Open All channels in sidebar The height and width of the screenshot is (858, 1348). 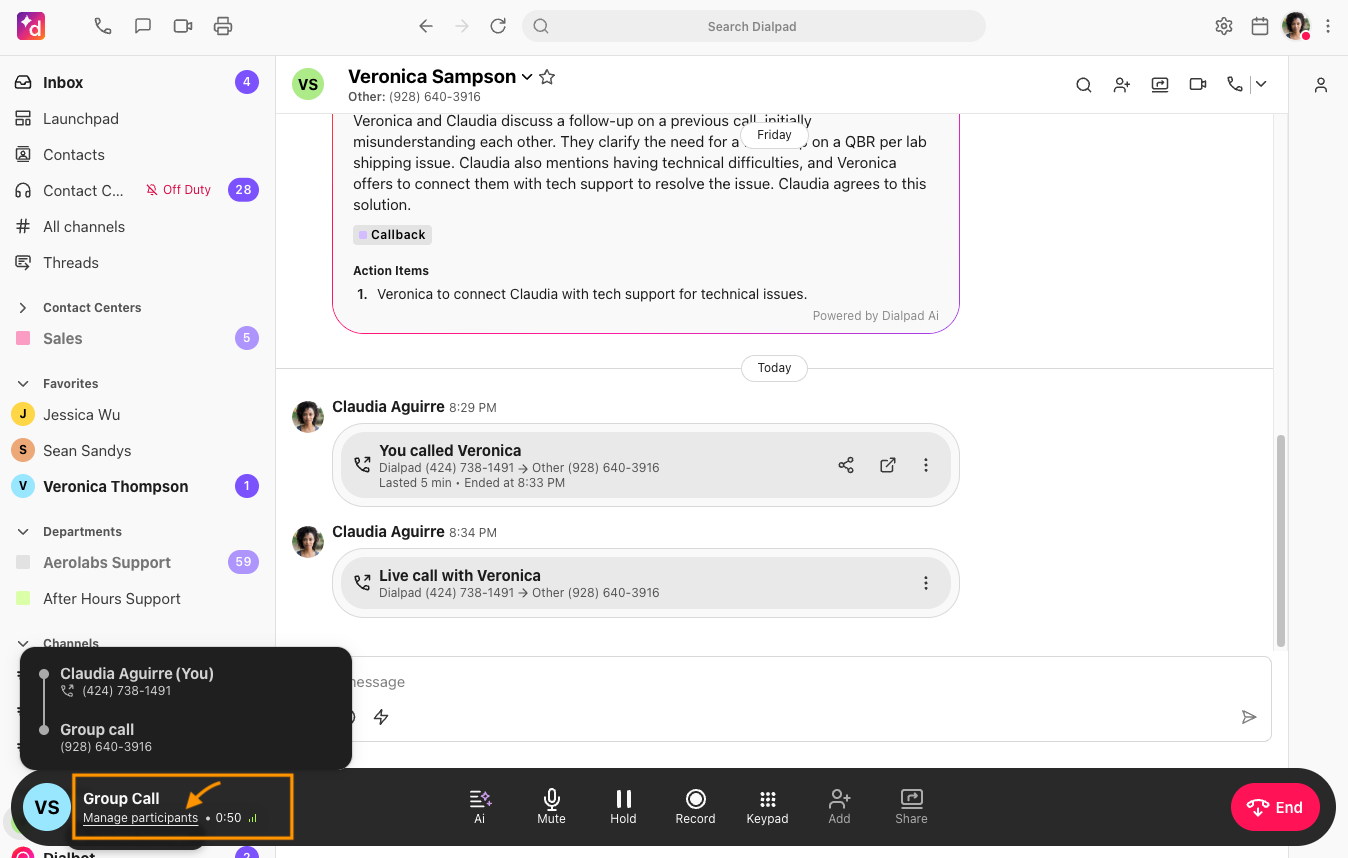point(137,226)
